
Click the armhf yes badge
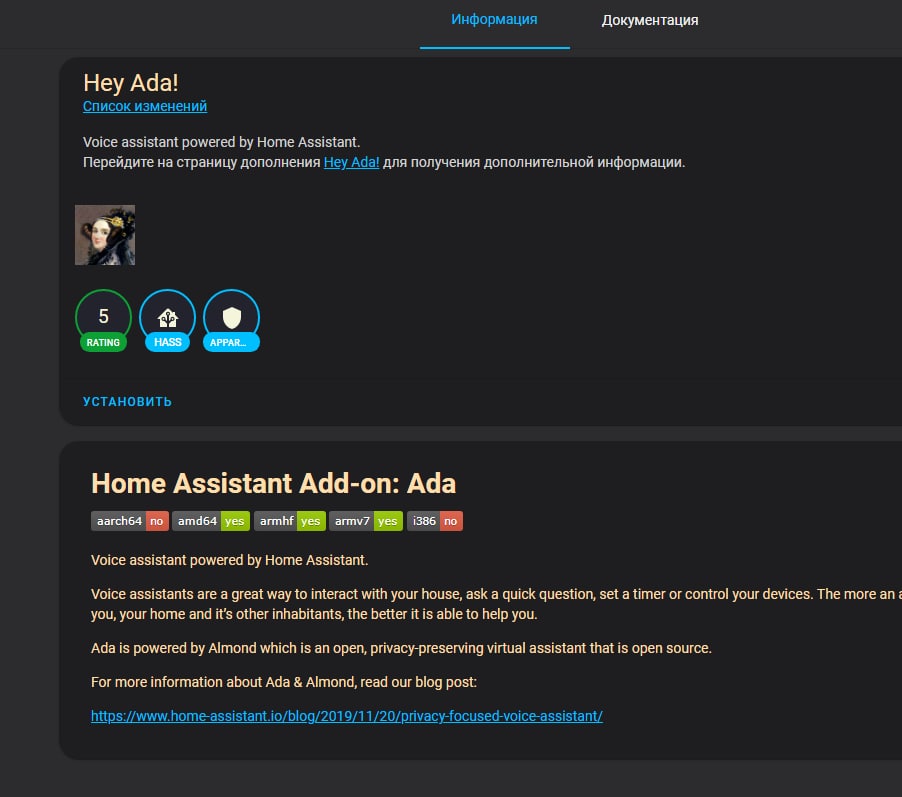(x=290, y=521)
